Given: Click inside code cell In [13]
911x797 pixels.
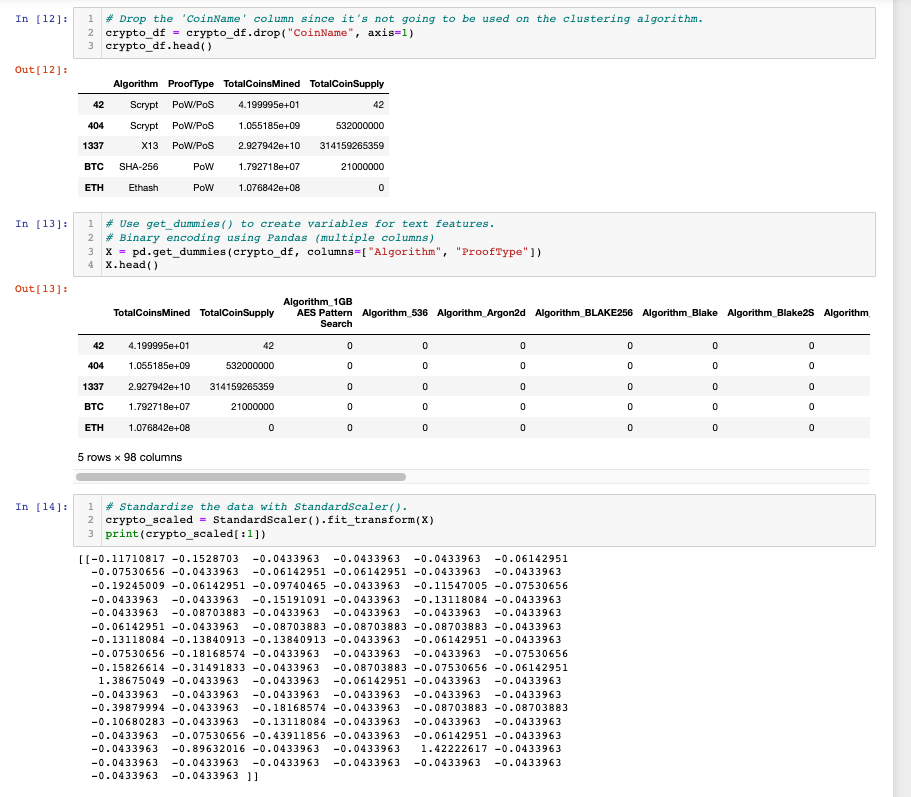Looking at the screenshot, I should tap(474, 245).
